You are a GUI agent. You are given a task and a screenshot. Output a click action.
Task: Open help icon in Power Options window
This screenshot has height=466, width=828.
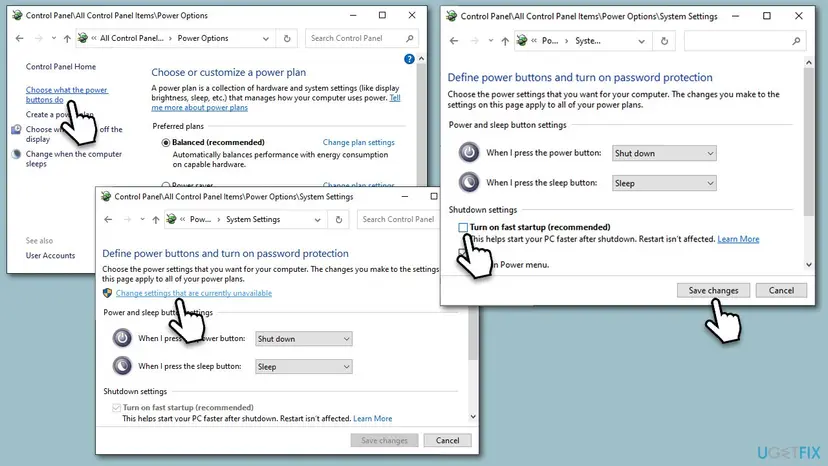coord(409,59)
